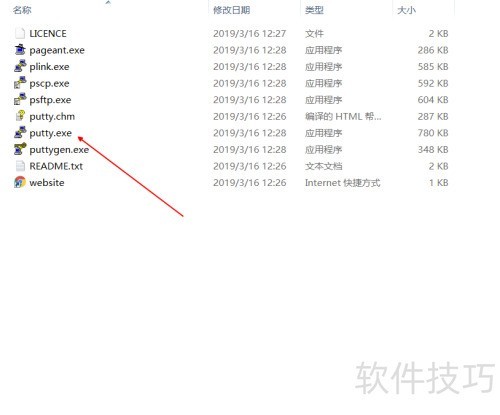
Task: Select the LICENCE file icon
Action: 20,33
